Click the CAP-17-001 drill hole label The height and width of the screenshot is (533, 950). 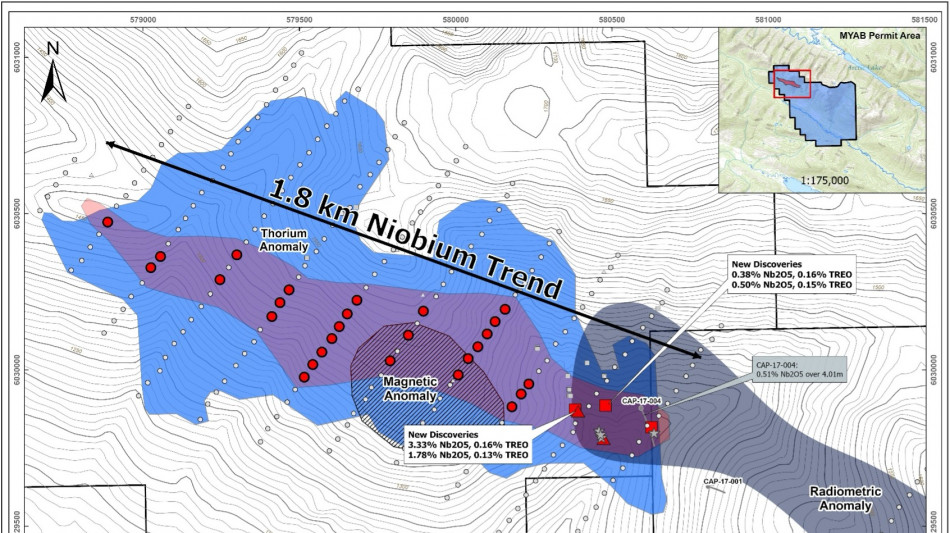tap(721, 482)
